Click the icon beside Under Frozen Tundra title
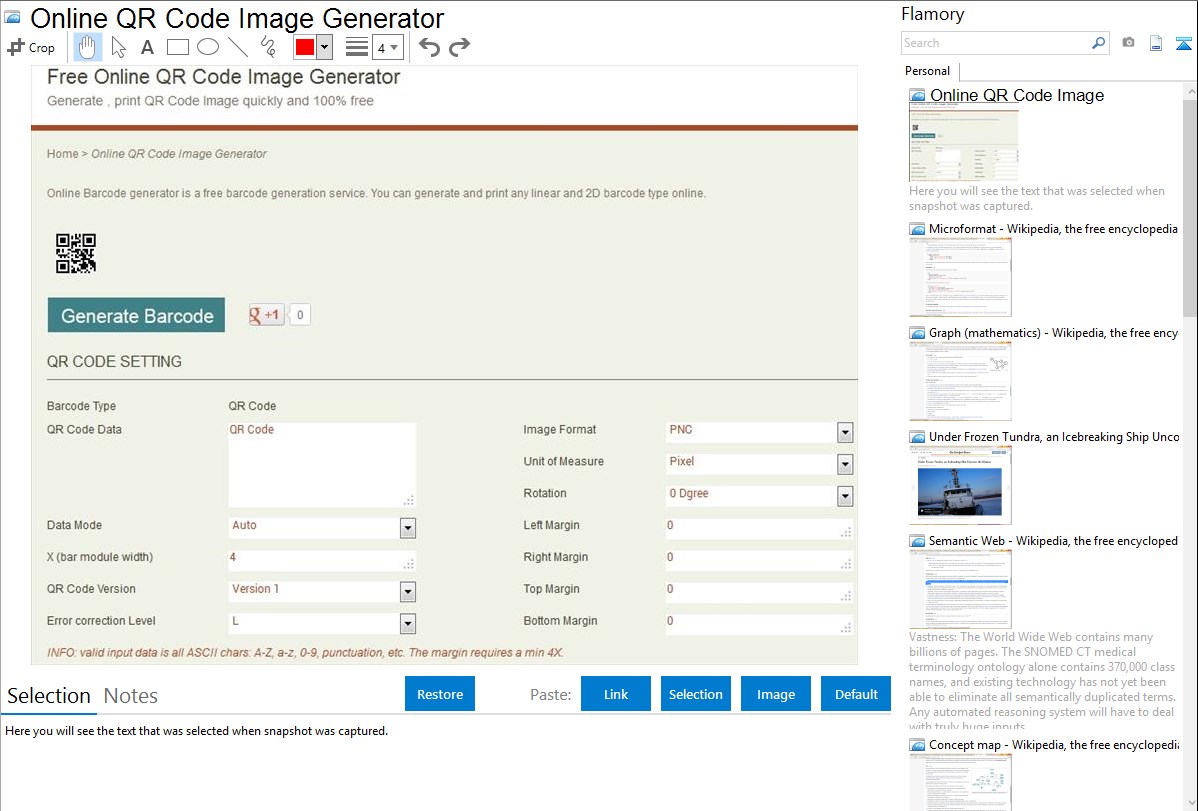Image resolution: width=1198 pixels, height=811 pixels. (917, 437)
